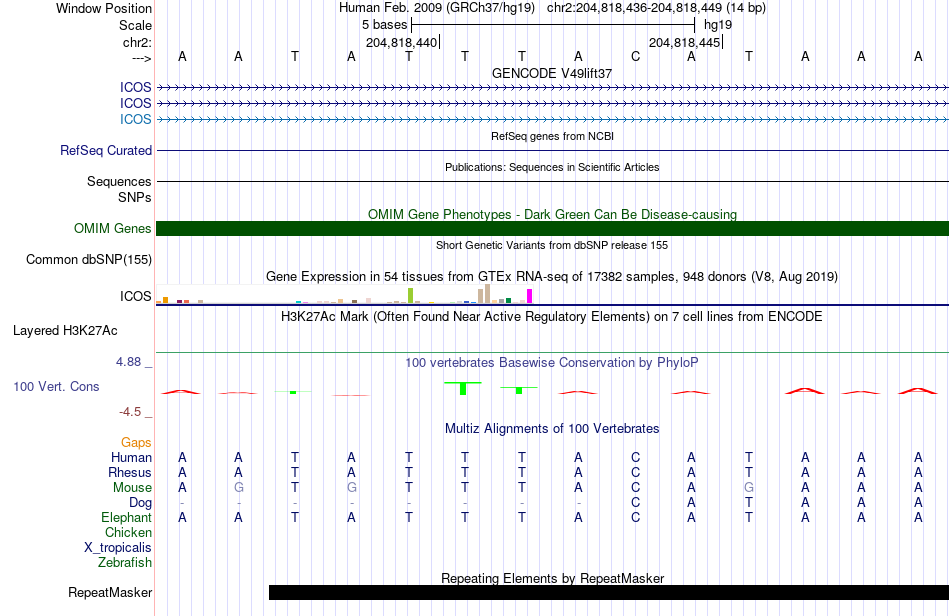
Task: Click the tall tan GTEx expression bar
Action: 487,294
